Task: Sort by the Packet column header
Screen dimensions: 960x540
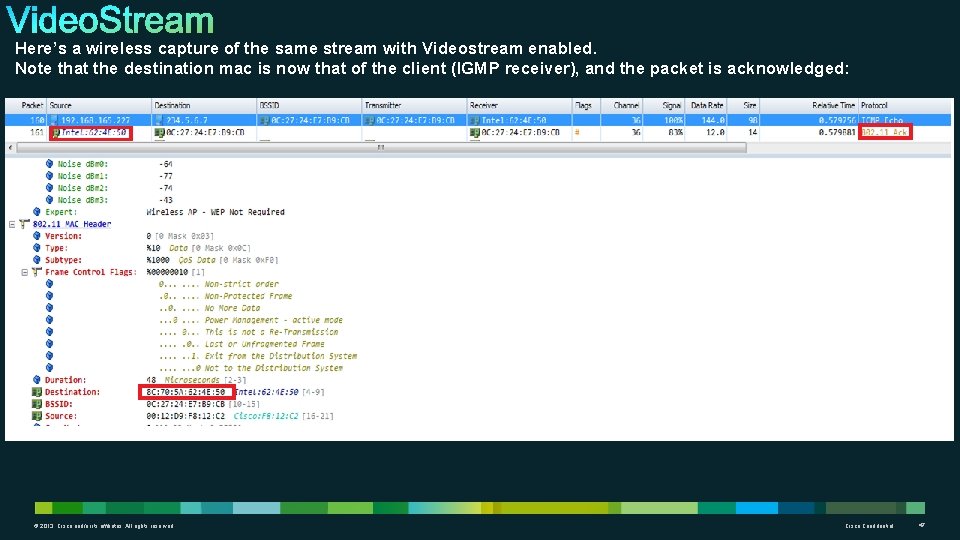Action: click(32, 105)
